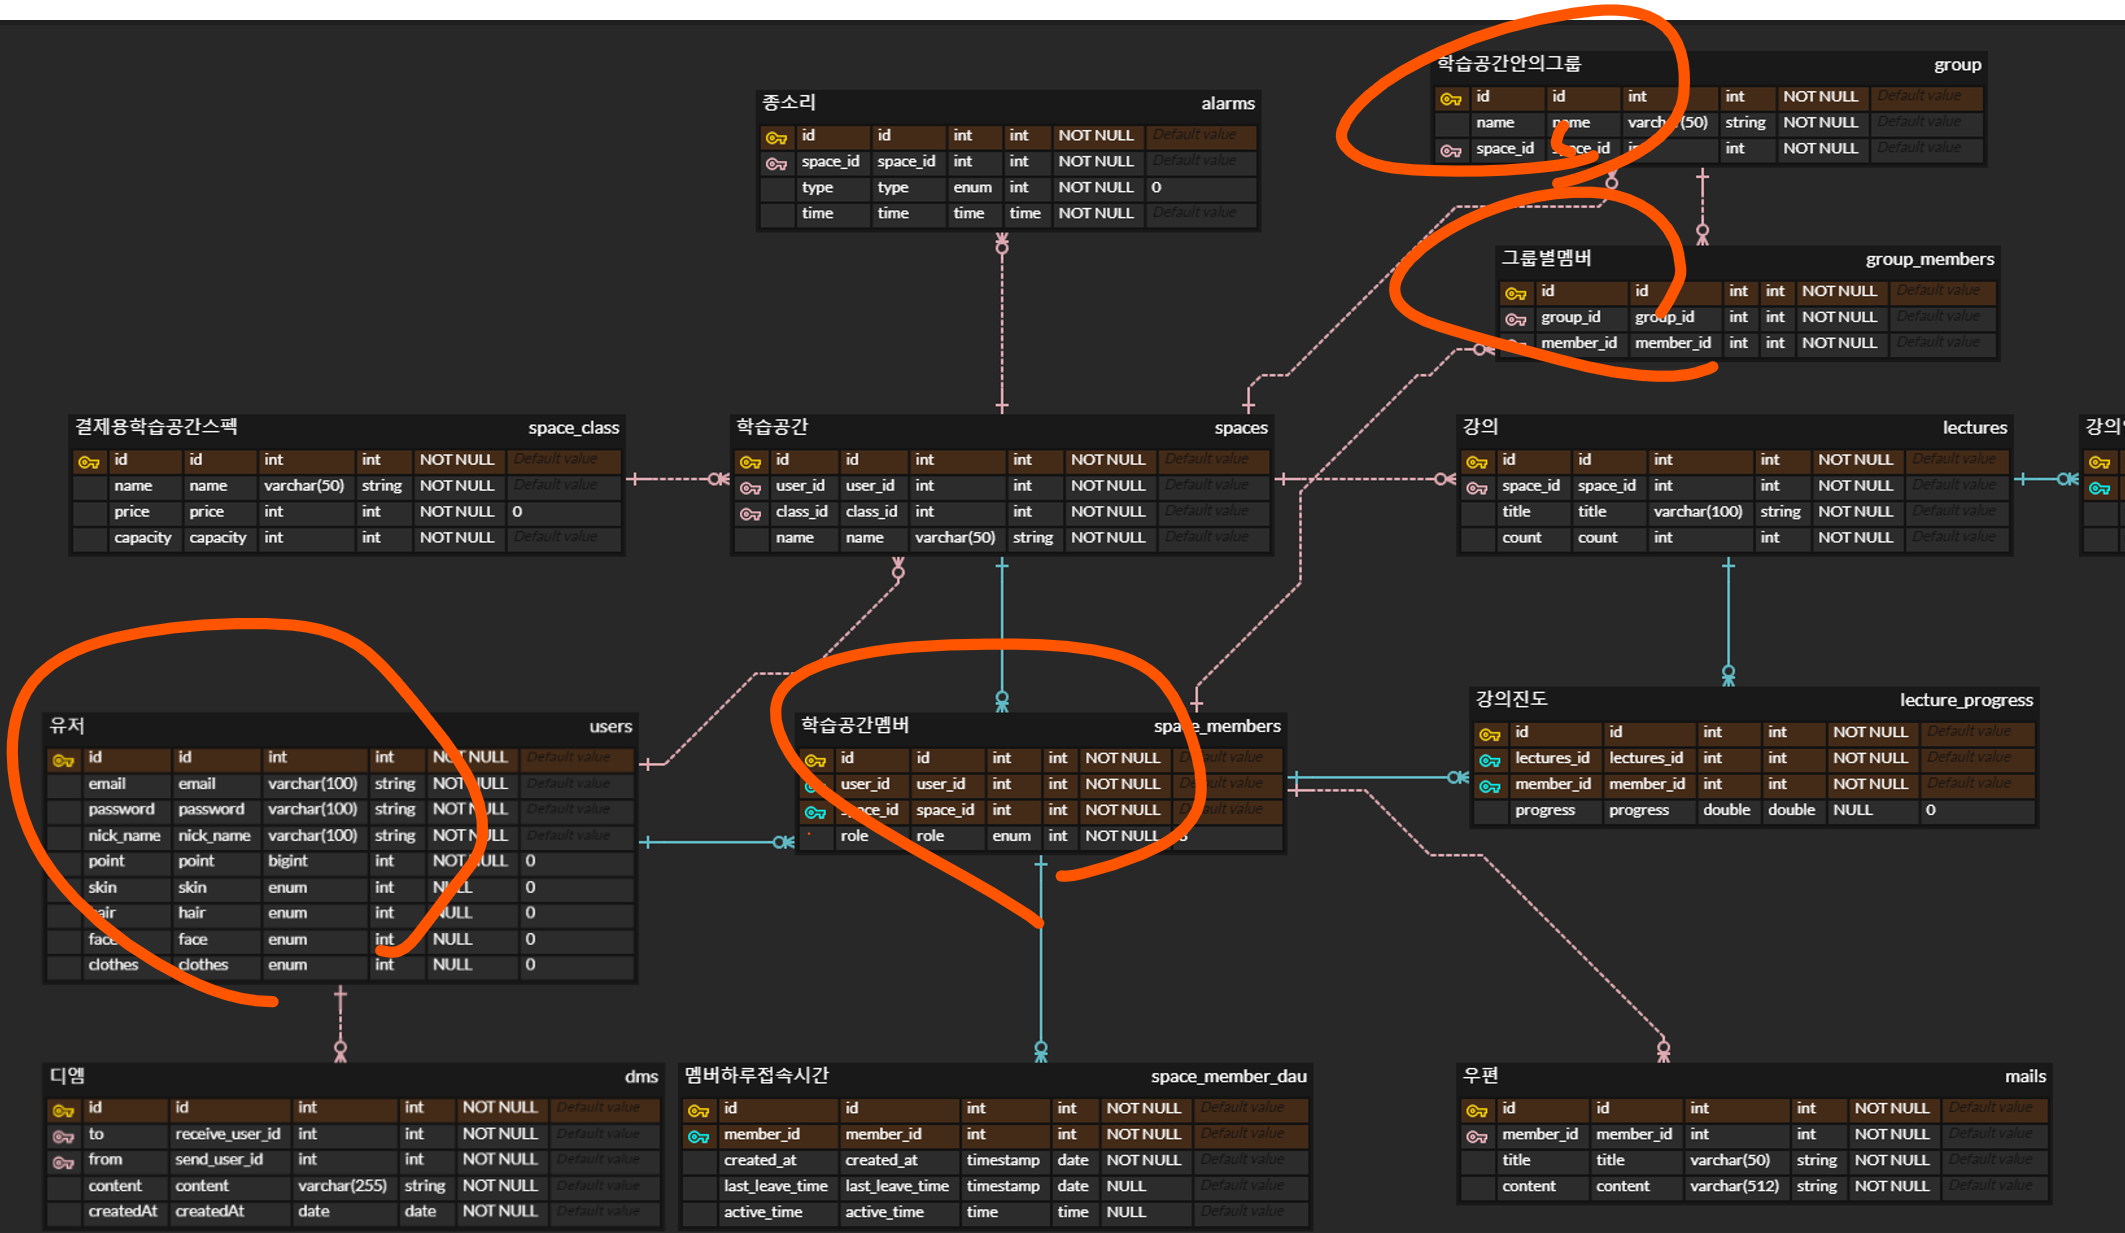Click the cyan key icon beside lecture_progress lectures_id
The image size is (2125, 1233).
point(1489,760)
